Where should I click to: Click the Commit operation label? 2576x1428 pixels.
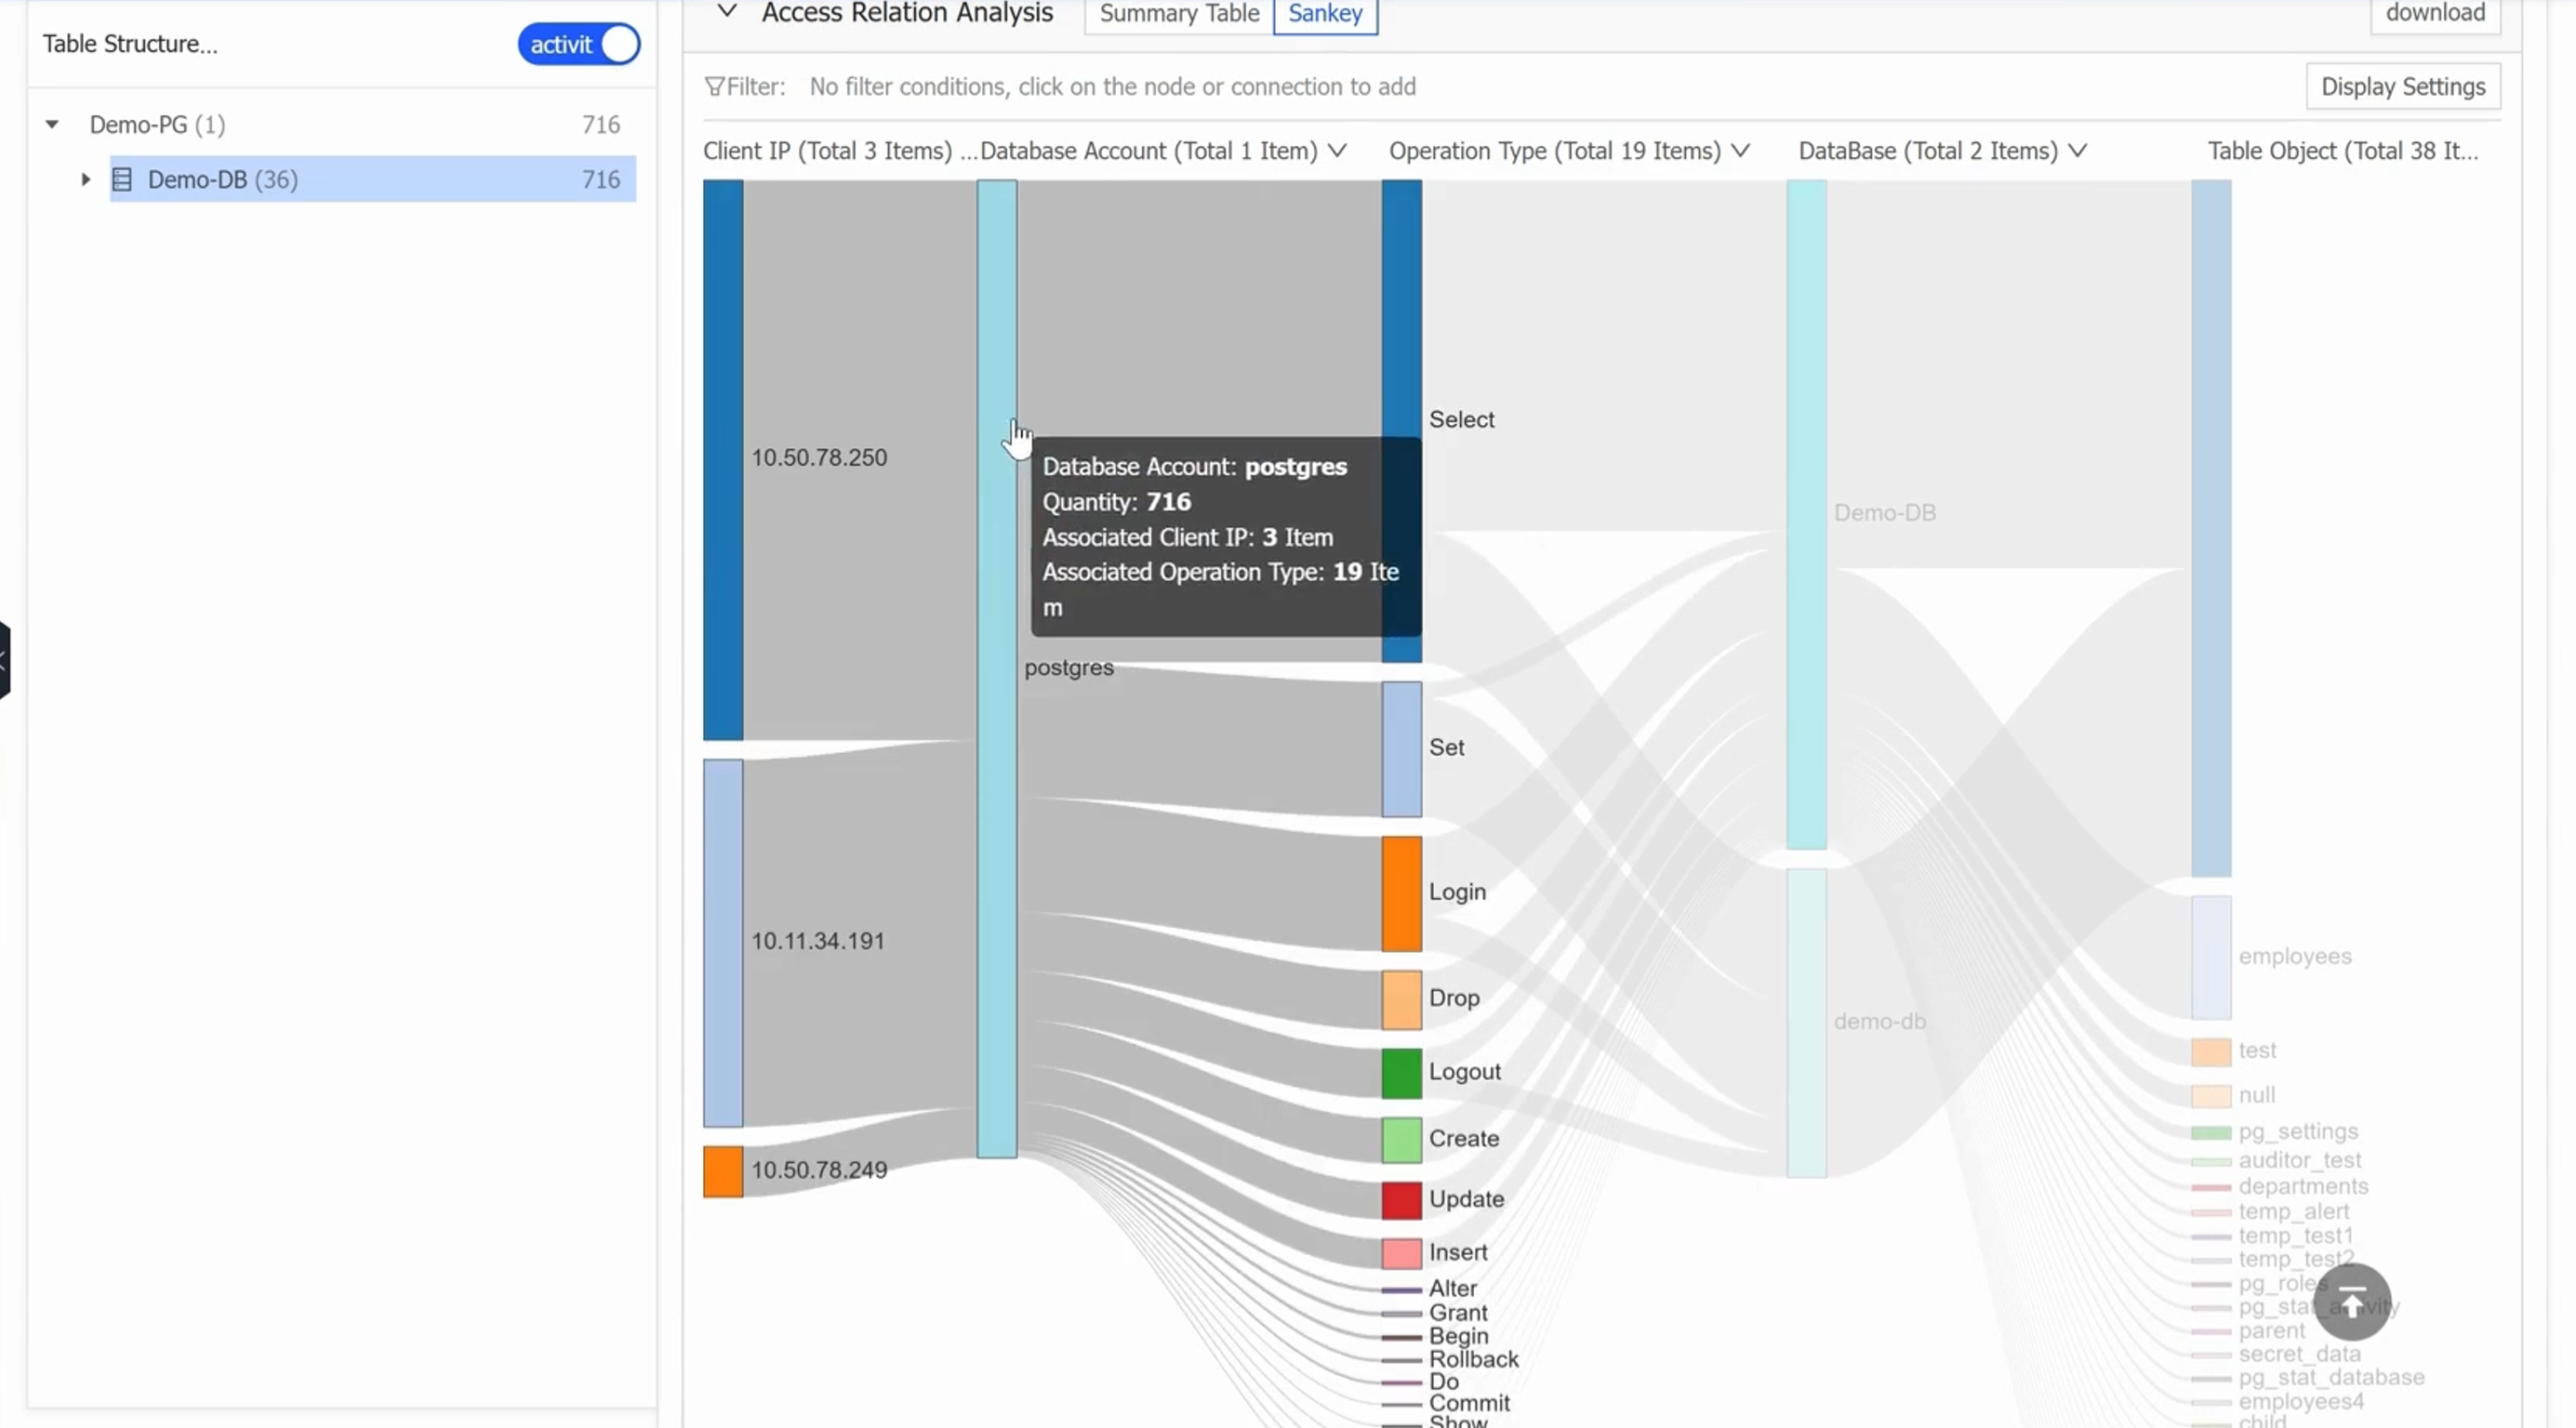[1469, 1404]
